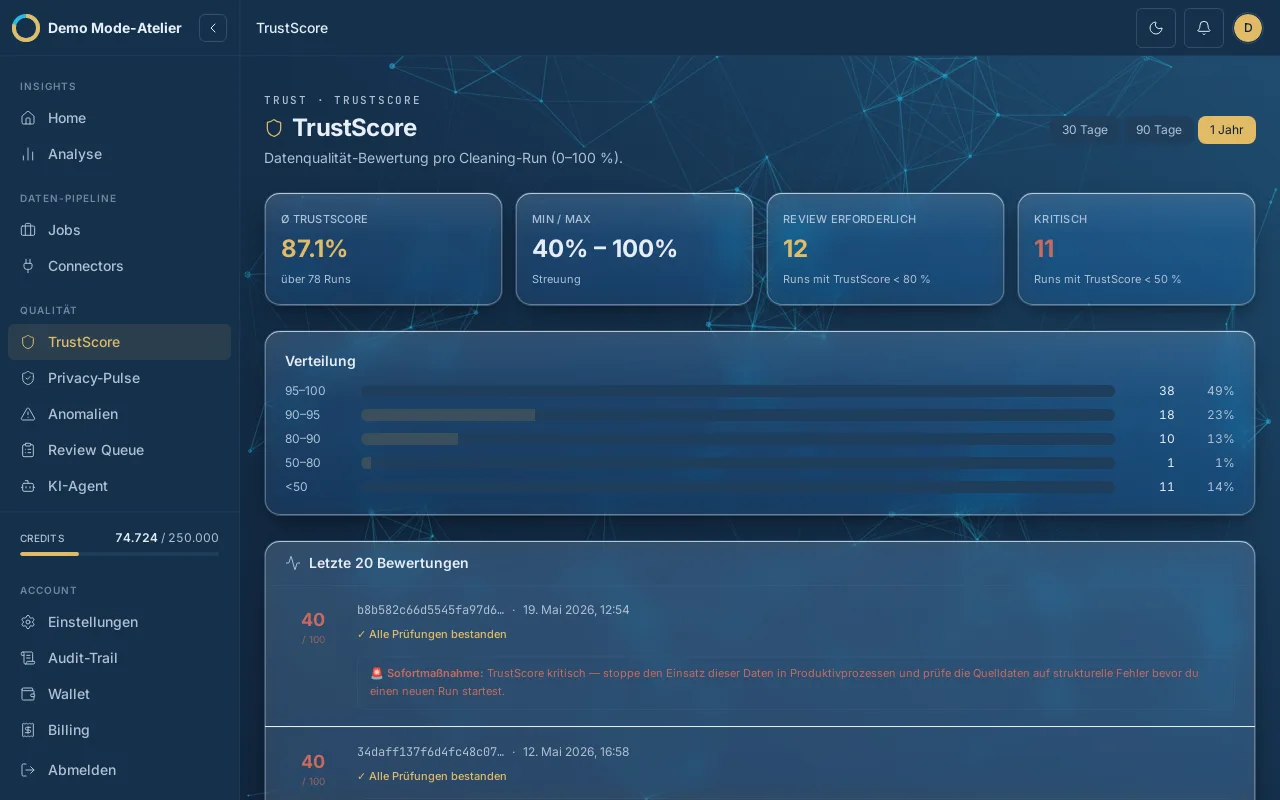This screenshot has width=1280, height=800.
Task: Click the Wallet icon in sidebar
Action: pyautogui.click(x=28, y=694)
